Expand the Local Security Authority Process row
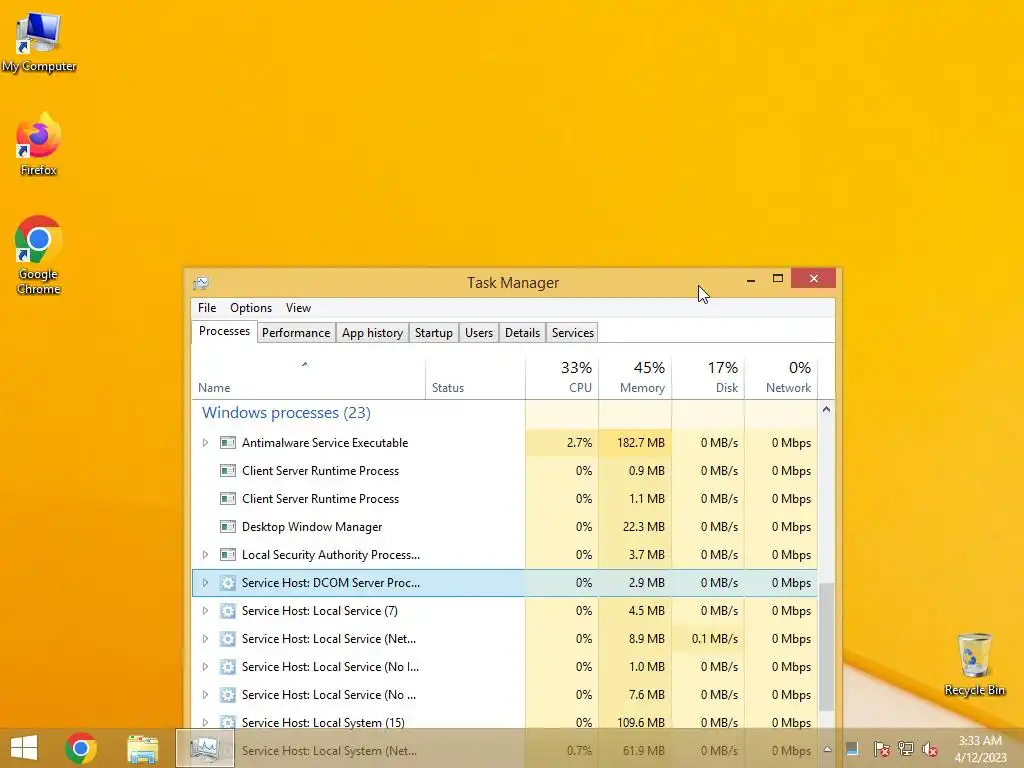Viewport: 1024px width, 768px height. click(x=205, y=555)
